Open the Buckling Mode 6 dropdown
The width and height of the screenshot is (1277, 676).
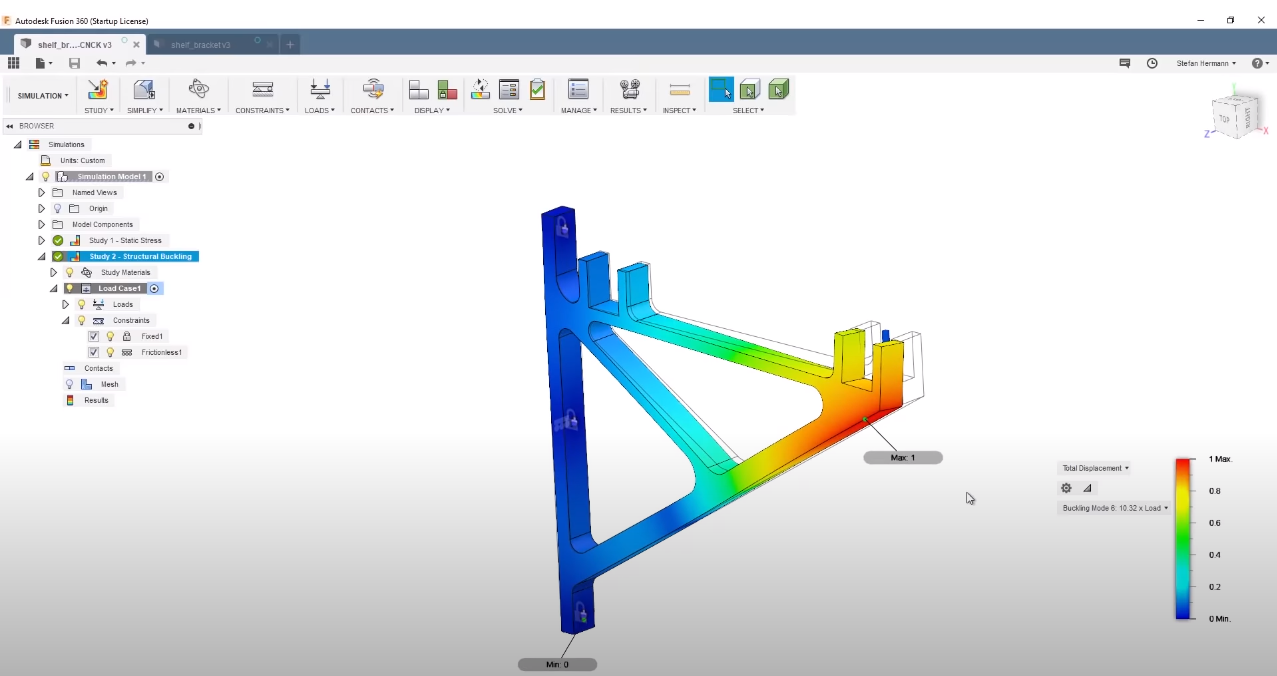point(1114,508)
